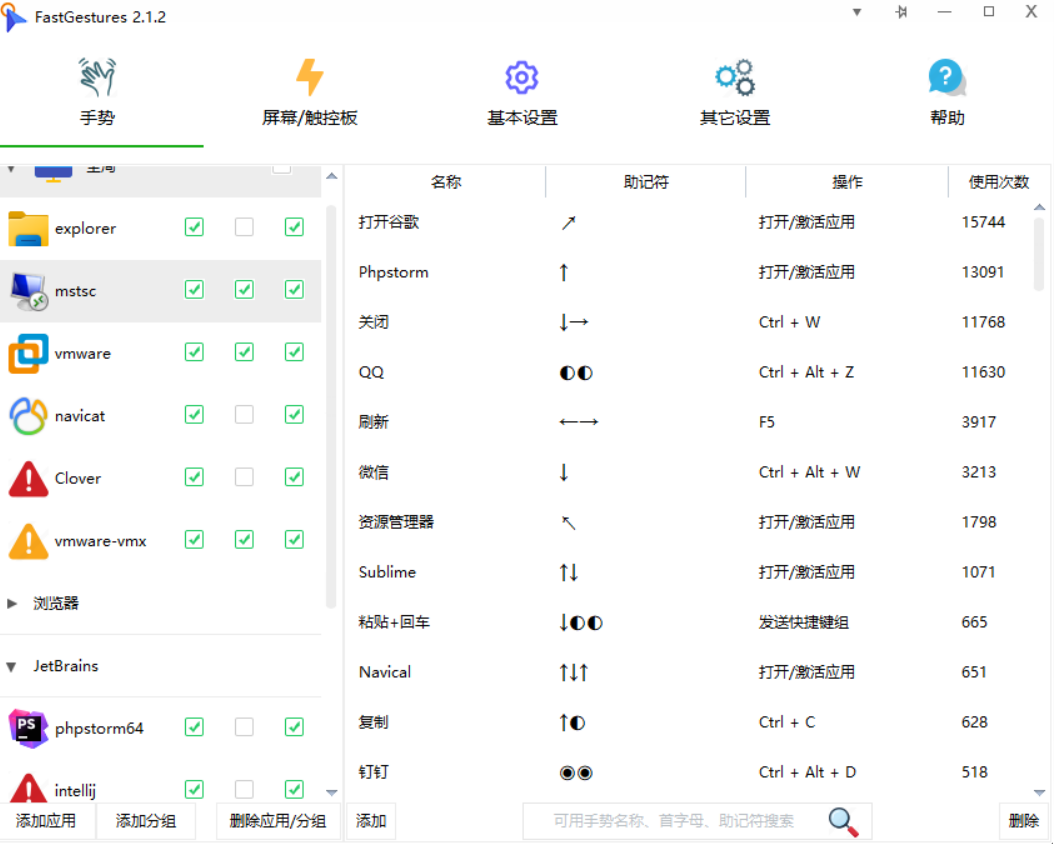Click the 微信 down-arrow gesture symbol
Screen dimensions: 1054x844
[x=564, y=472]
